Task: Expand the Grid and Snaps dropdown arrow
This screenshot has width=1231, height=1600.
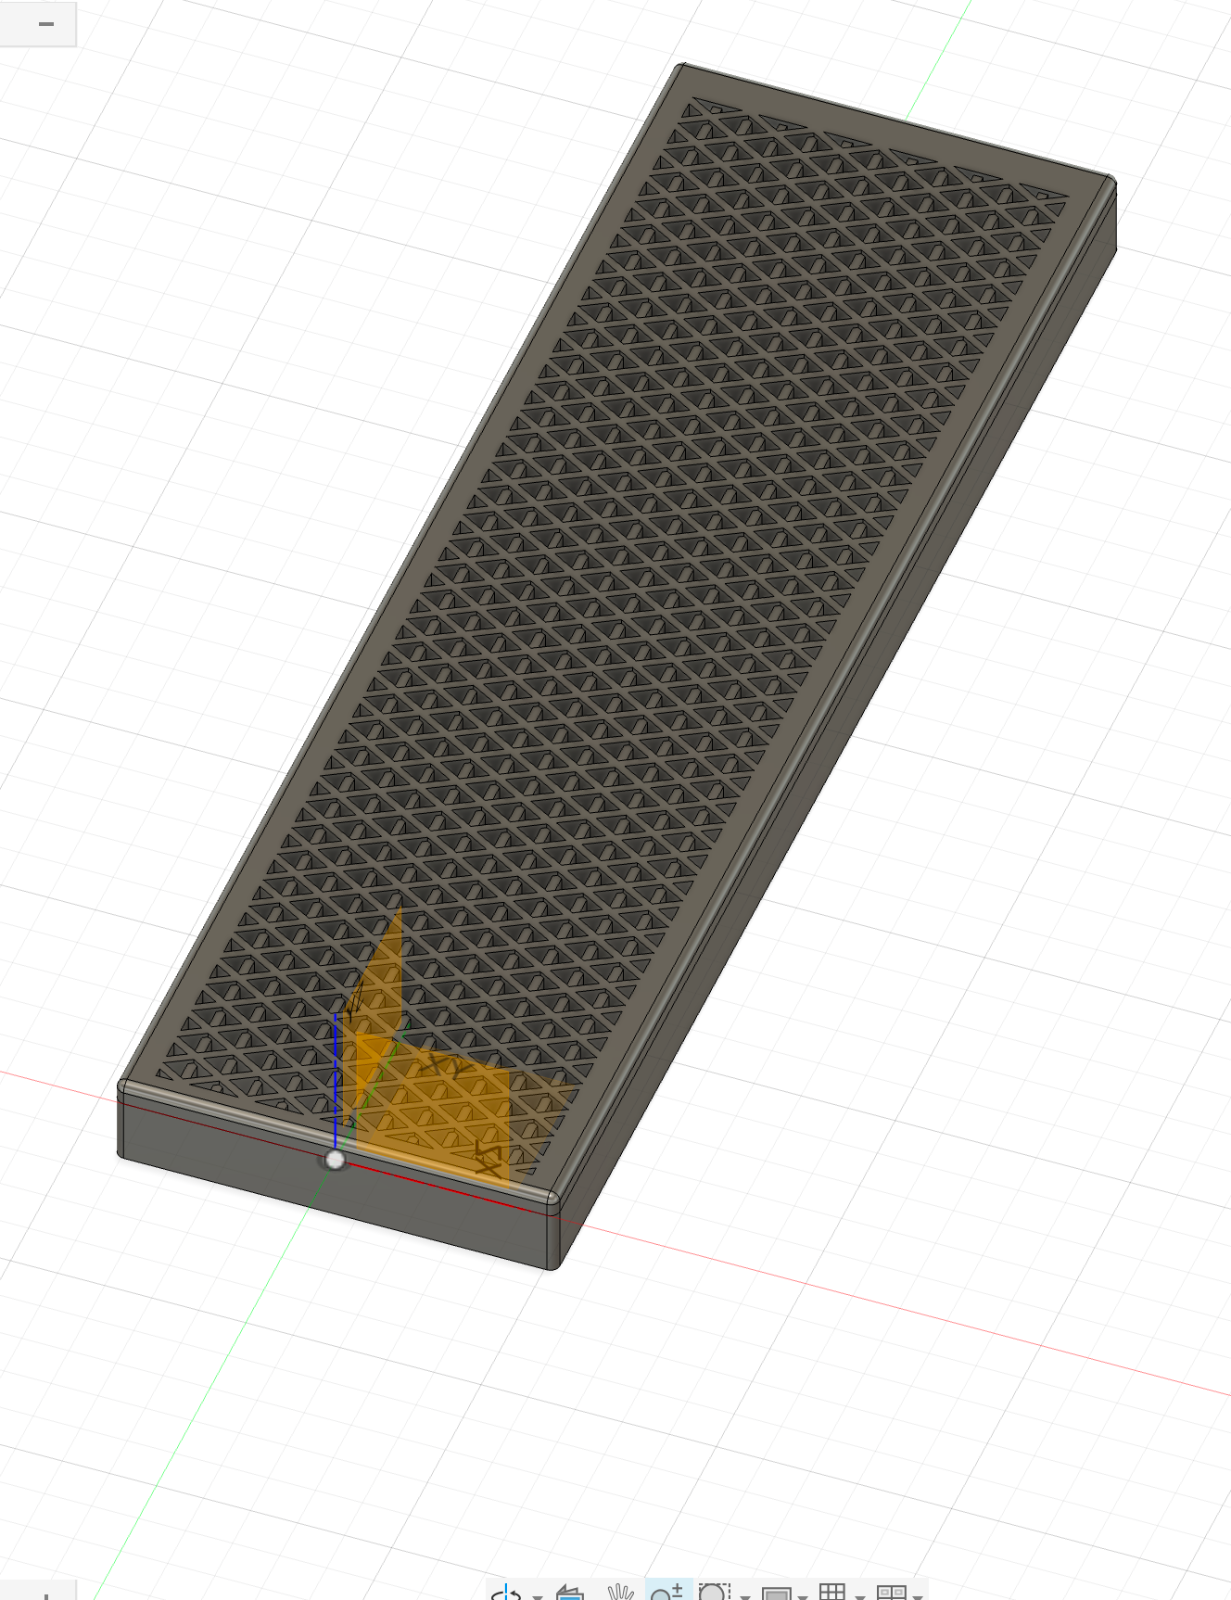Action: [860, 1596]
